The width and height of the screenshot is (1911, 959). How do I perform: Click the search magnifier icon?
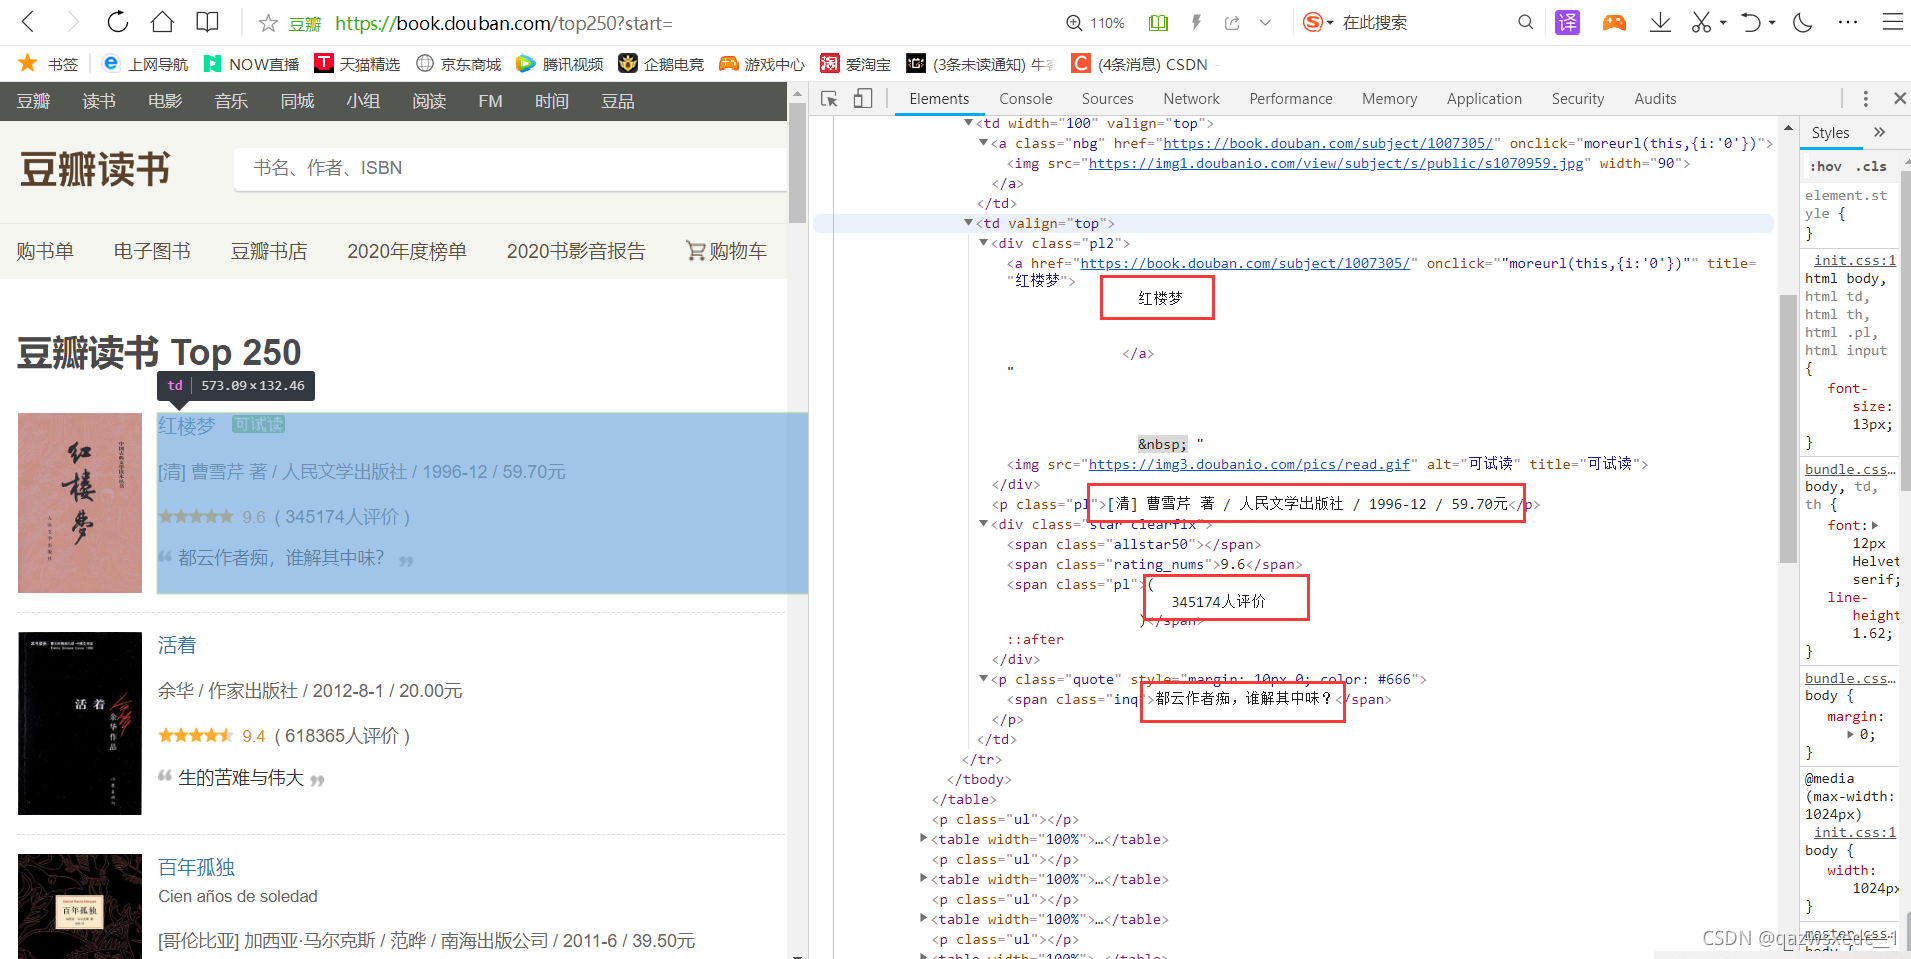1525,22
